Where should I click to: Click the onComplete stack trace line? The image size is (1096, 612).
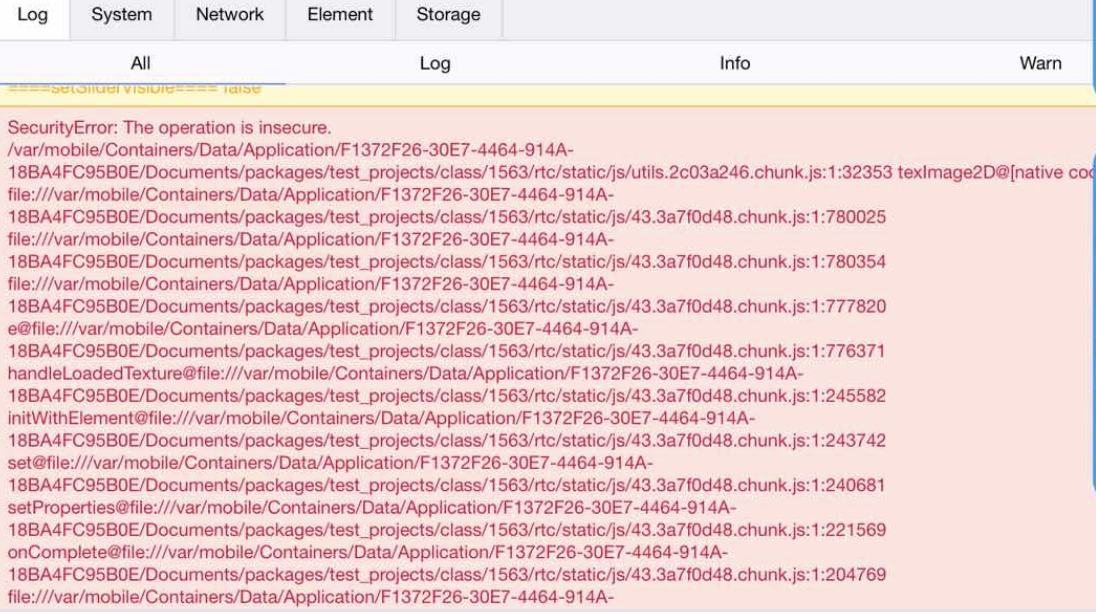pyautogui.click(x=367, y=552)
